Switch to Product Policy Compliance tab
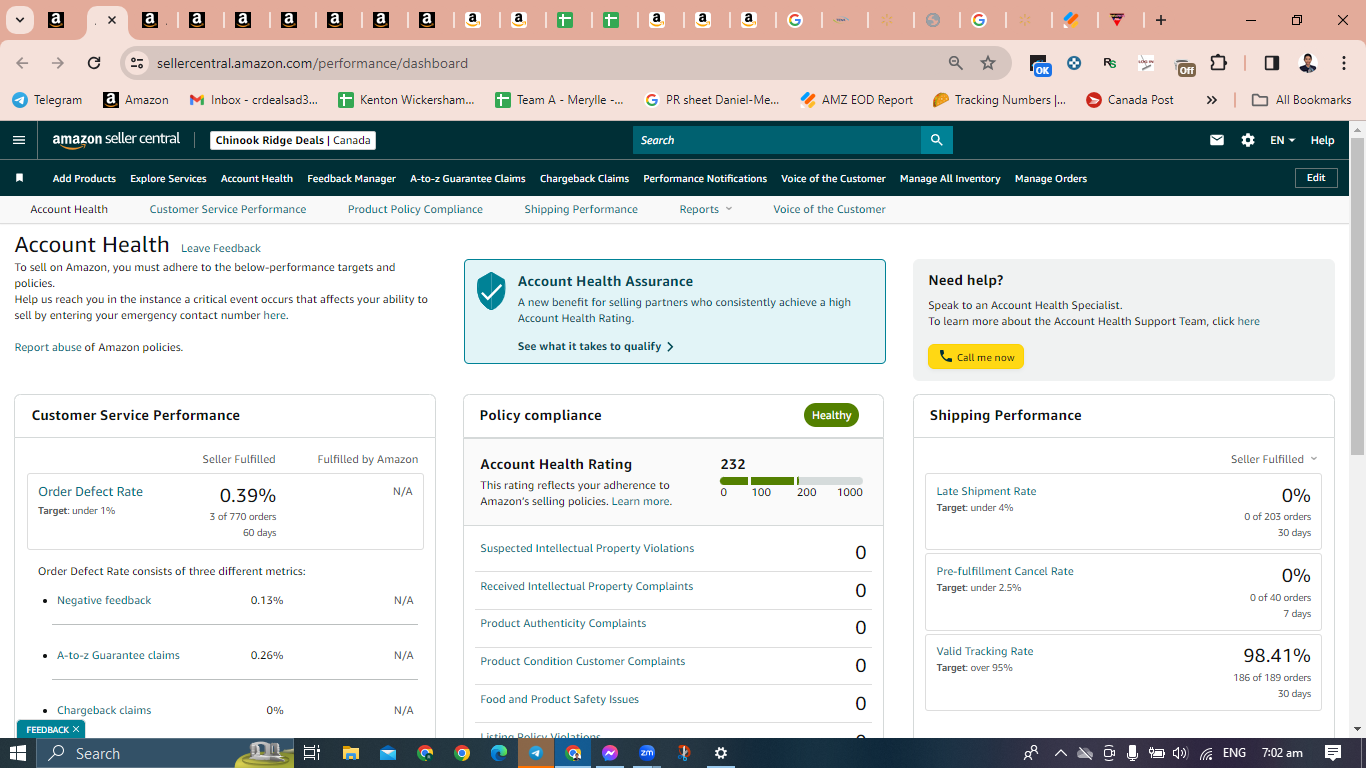1366x768 pixels. coord(415,209)
